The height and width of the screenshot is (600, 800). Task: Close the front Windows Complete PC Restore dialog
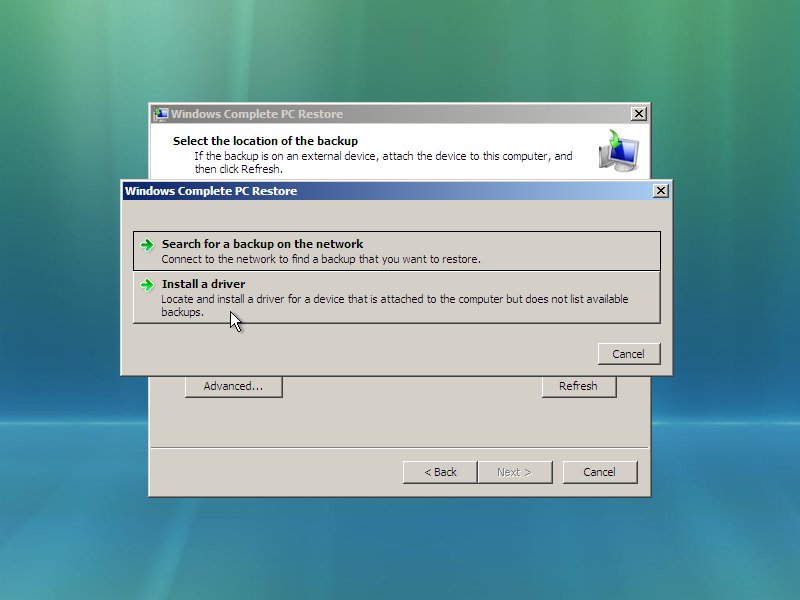pyautogui.click(x=660, y=191)
